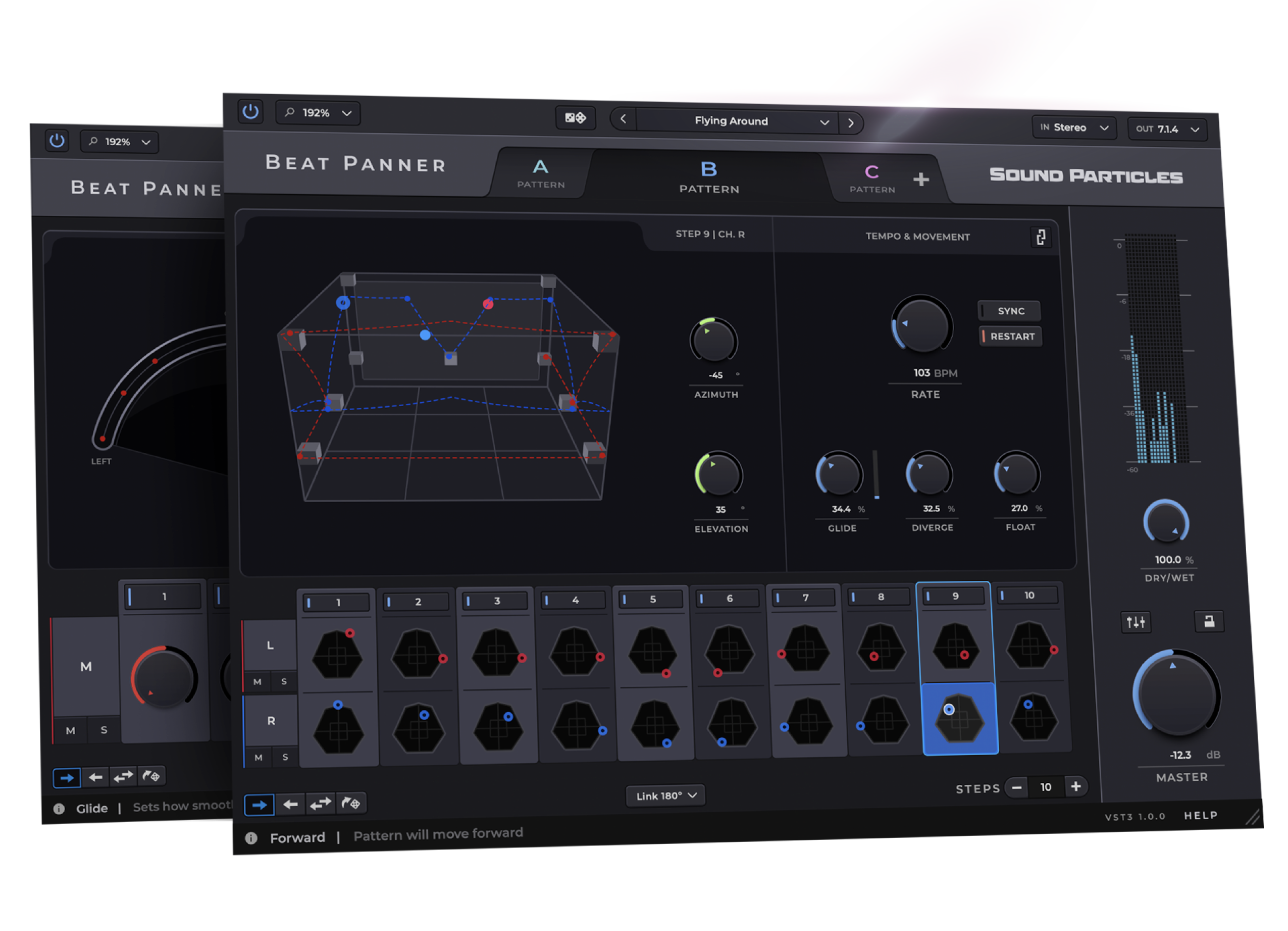
Task: Open the Link 180° dropdown
Action: [x=666, y=796]
